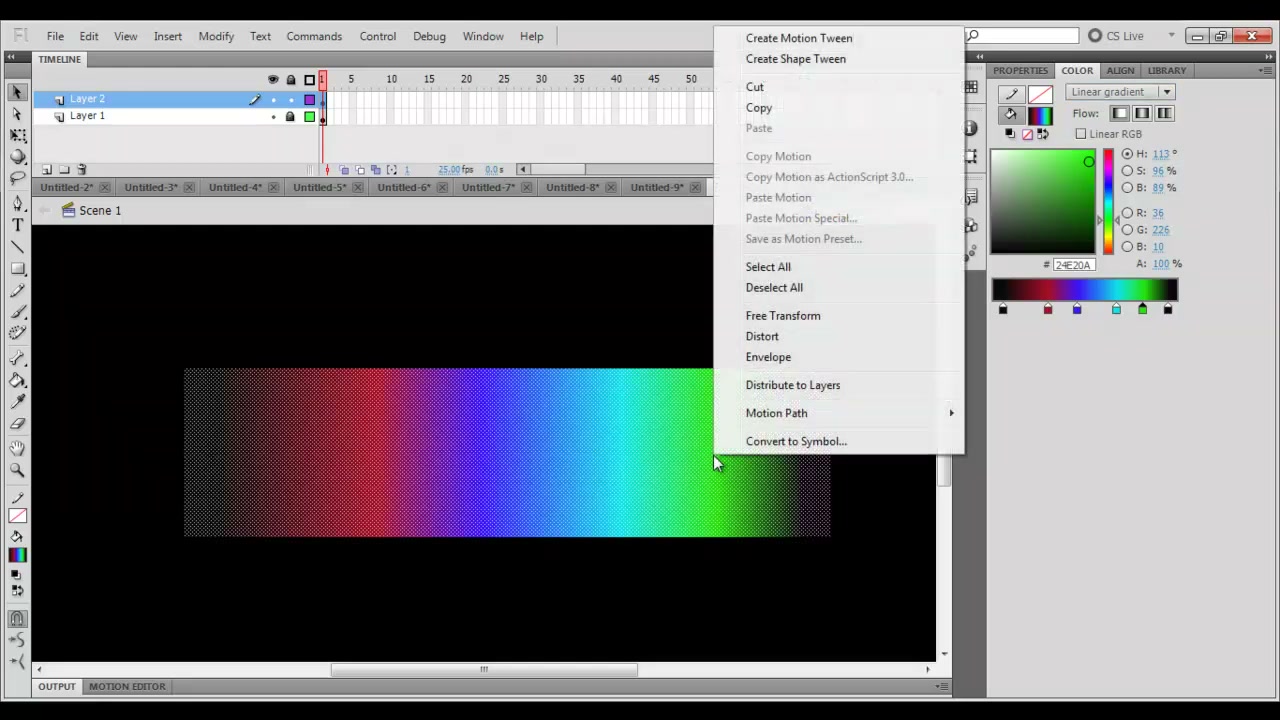Open the Linear gradient type dropdown
The width and height of the screenshot is (1280, 720).
click(x=1119, y=92)
